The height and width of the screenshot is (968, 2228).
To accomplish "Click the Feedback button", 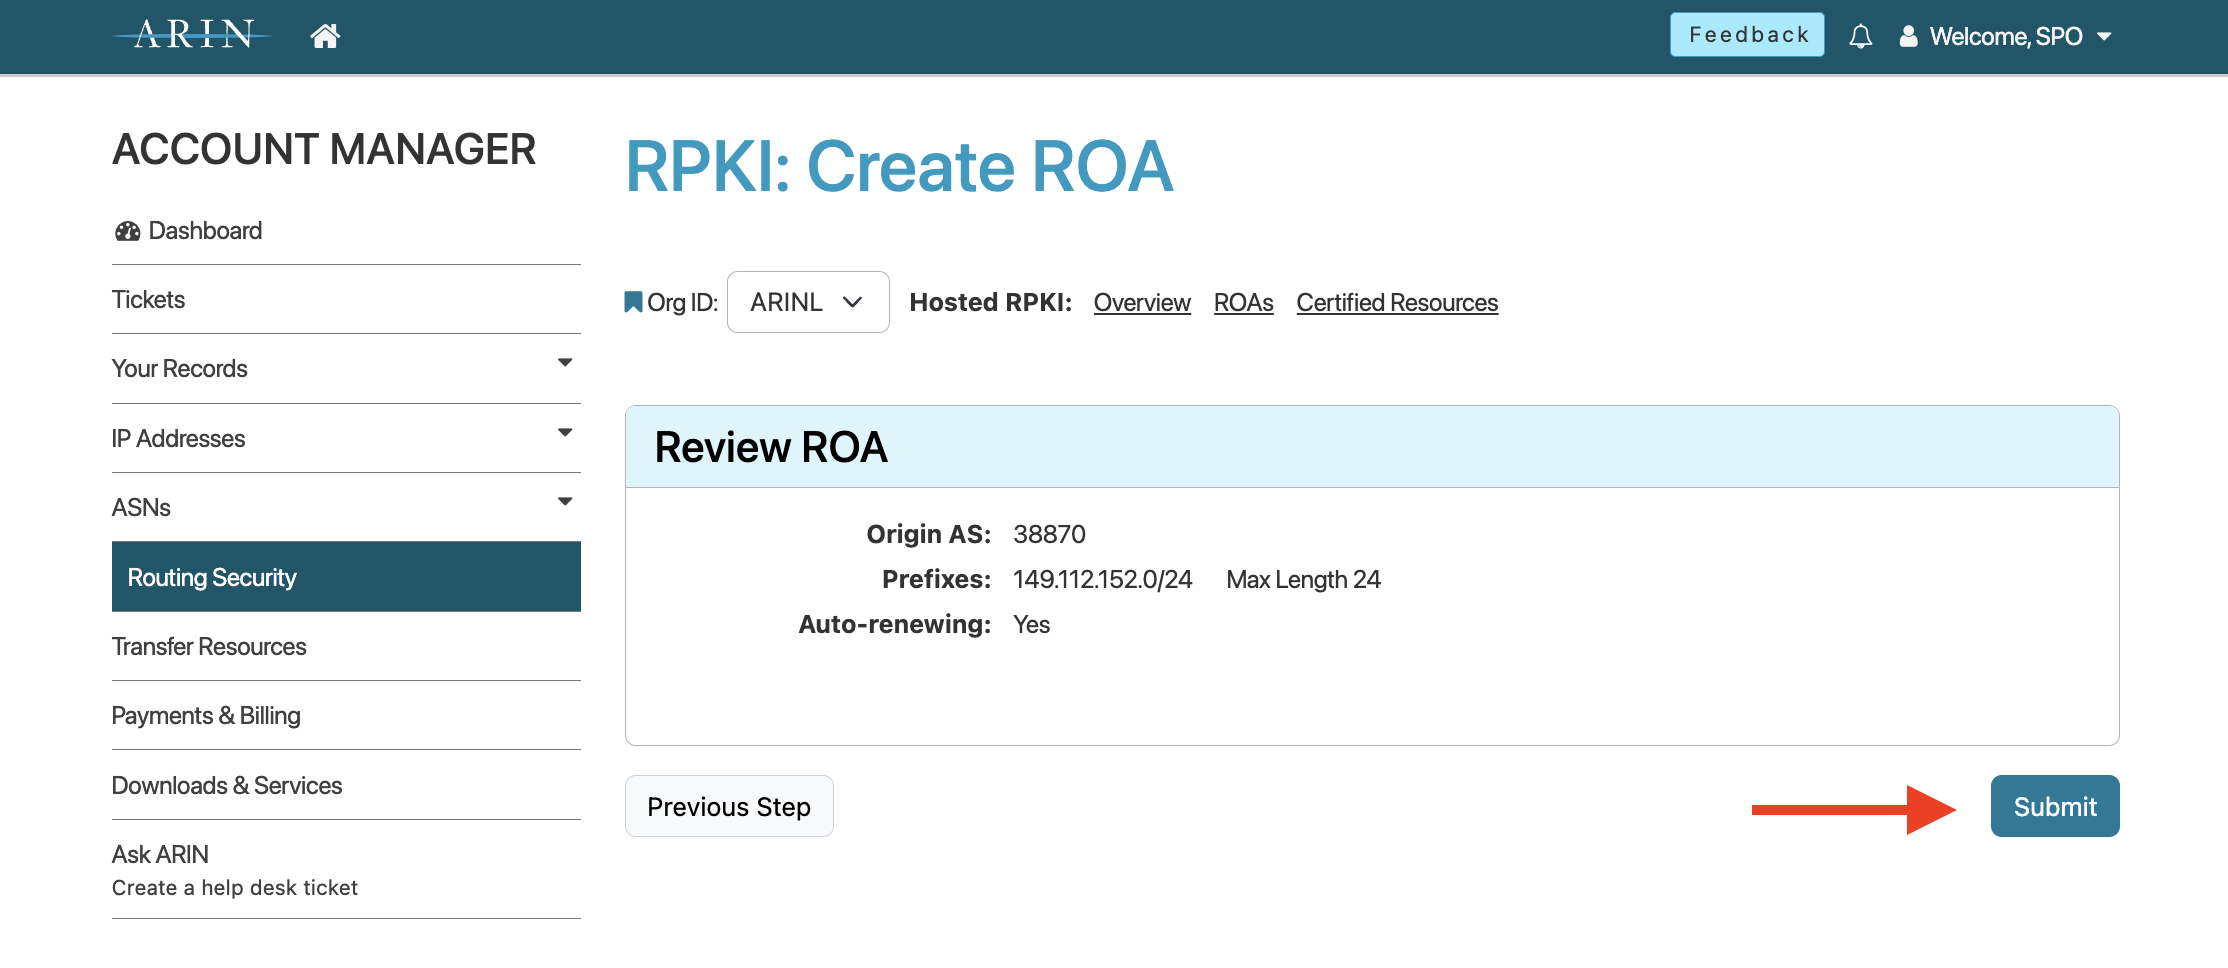I will point(1747,35).
